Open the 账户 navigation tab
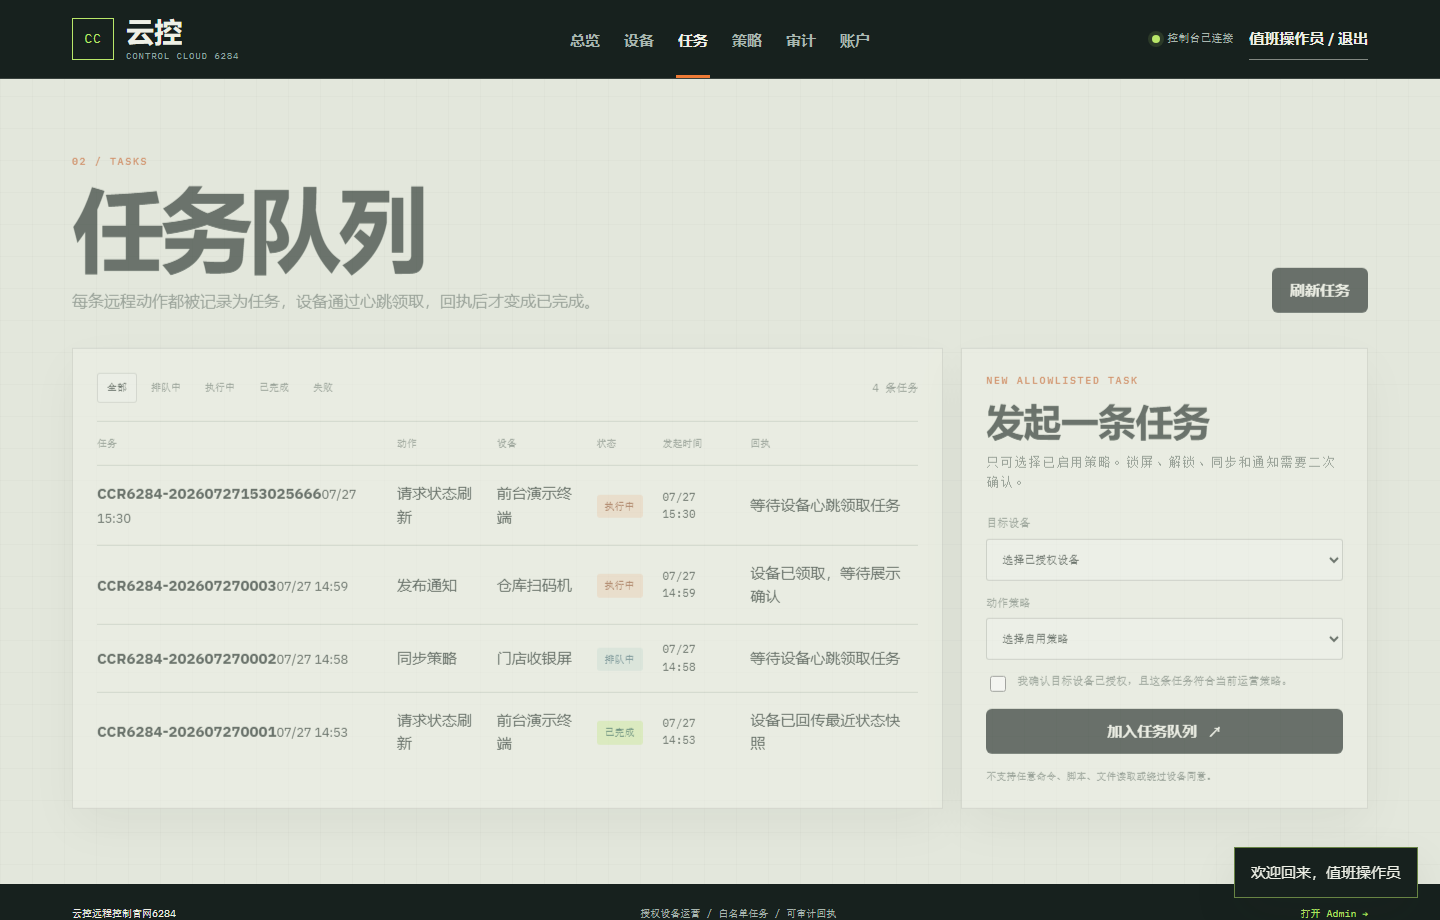The width and height of the screenshot is (1440, 920). (855, 40)
